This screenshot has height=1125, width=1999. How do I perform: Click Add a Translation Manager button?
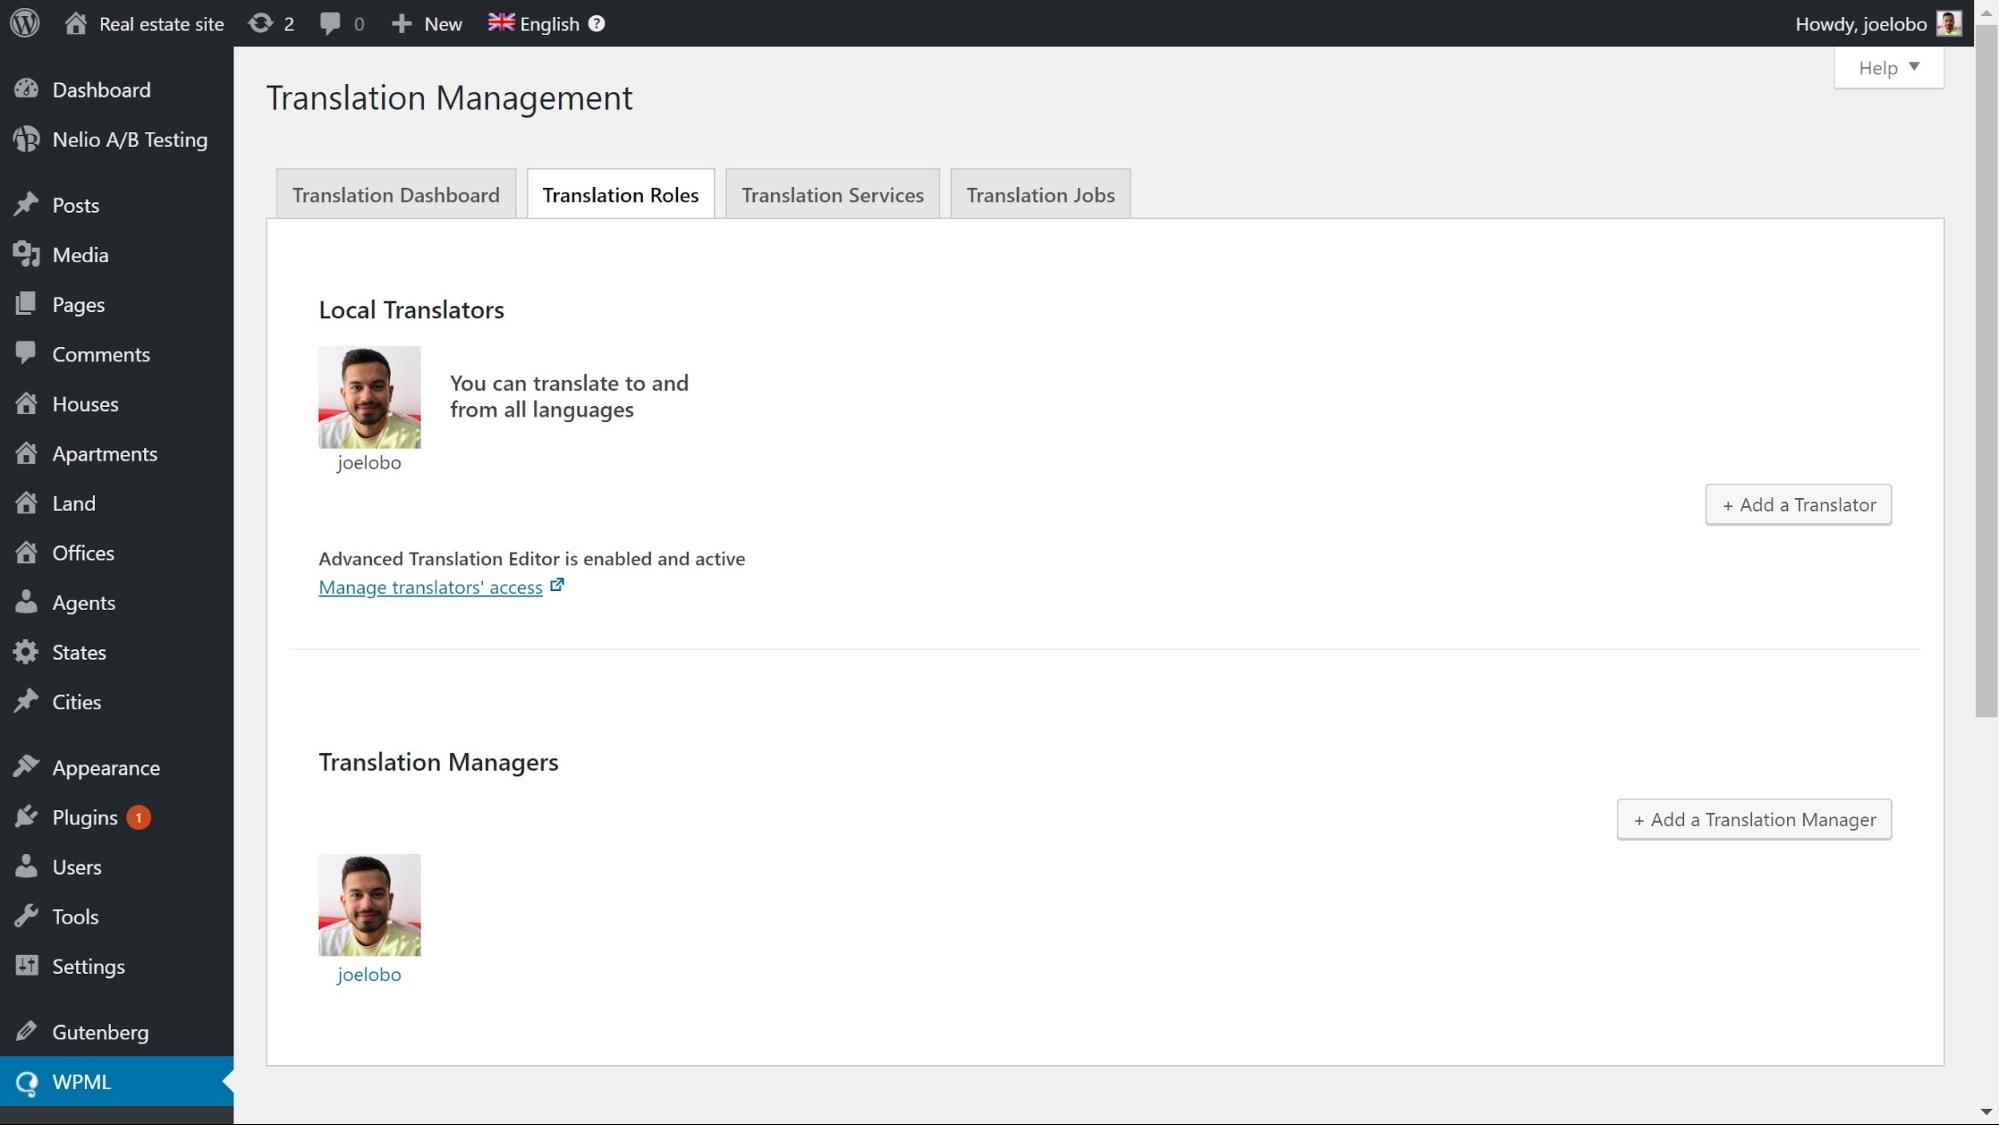pos(1754,820)
